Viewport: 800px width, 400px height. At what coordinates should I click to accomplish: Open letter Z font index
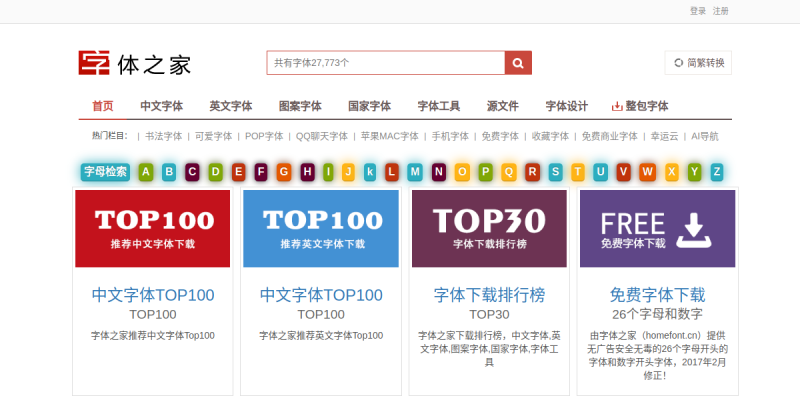click(717, 172)
